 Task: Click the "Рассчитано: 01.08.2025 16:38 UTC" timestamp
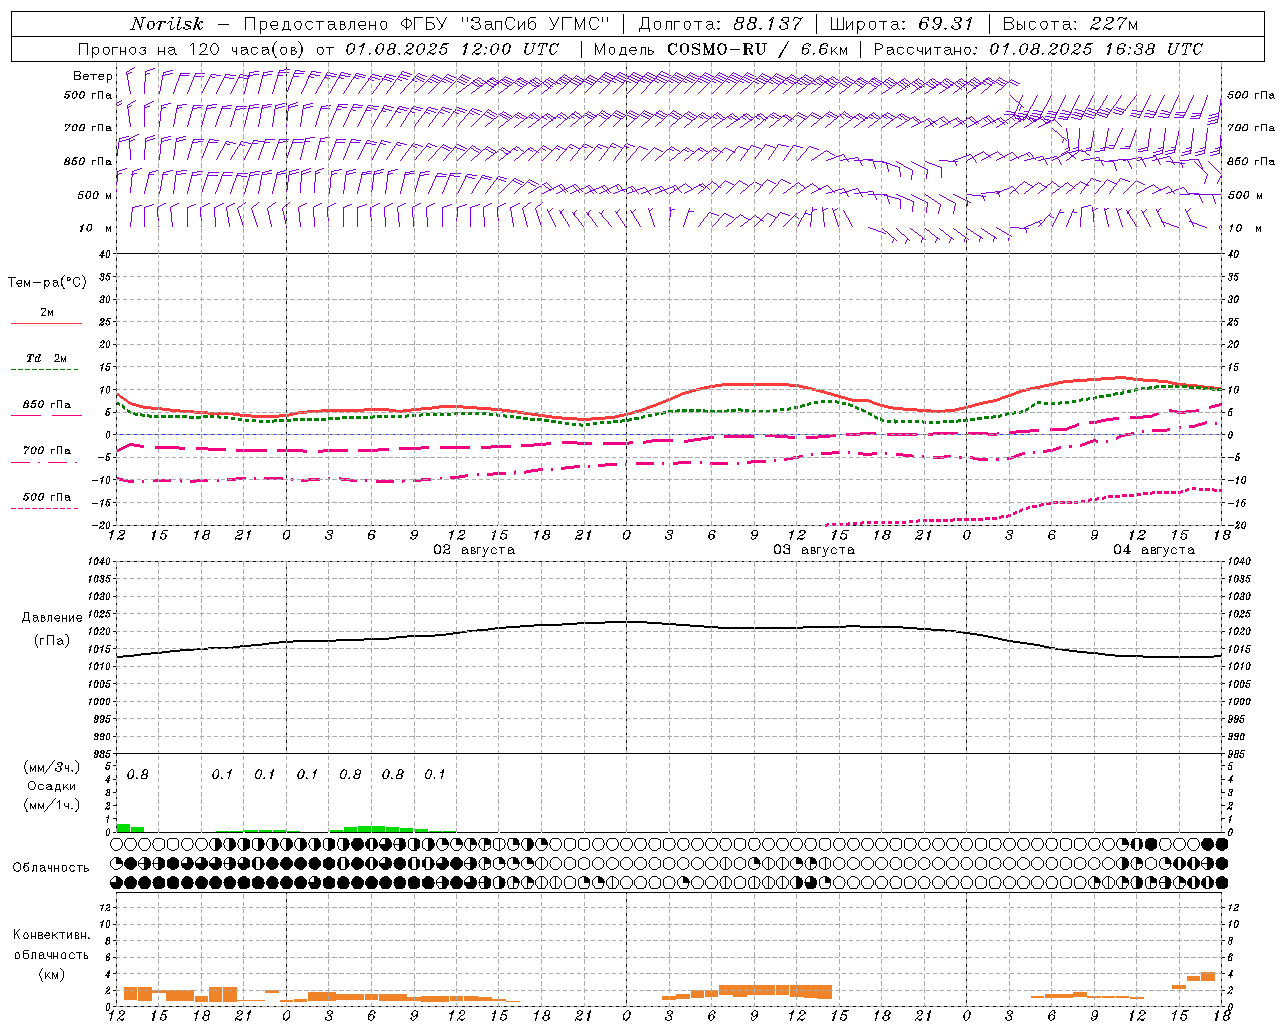tap(1038, 49)
